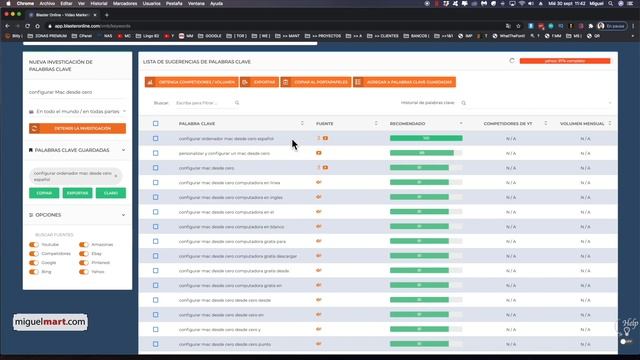Viewport: 640px width, 360px height.
Task: Click the search magnifier in the Buscar filter
Action: coord(237,103)
